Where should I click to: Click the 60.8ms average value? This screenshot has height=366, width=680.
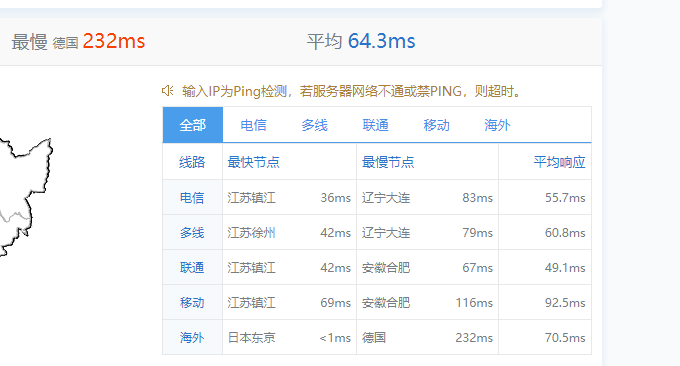click(565, 233)
